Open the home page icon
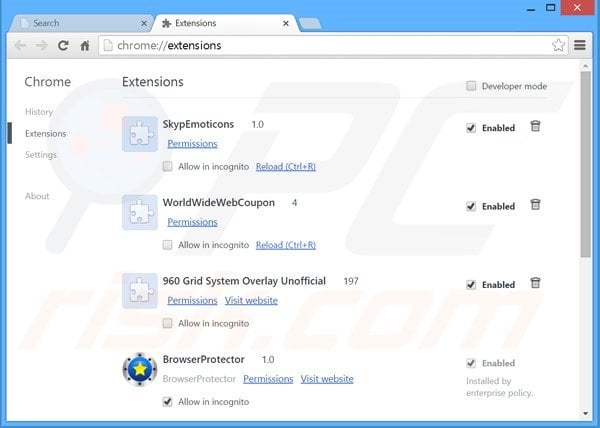600x428 pixels. (x=85, y=46)
